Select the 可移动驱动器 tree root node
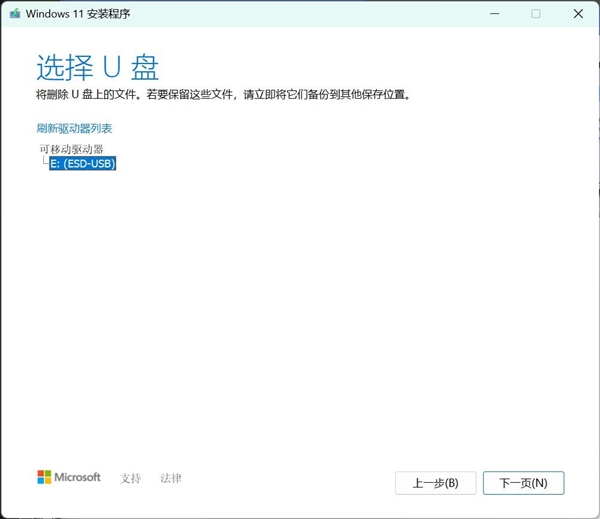Screen dimensions: 600x519 tap(71, 149)
